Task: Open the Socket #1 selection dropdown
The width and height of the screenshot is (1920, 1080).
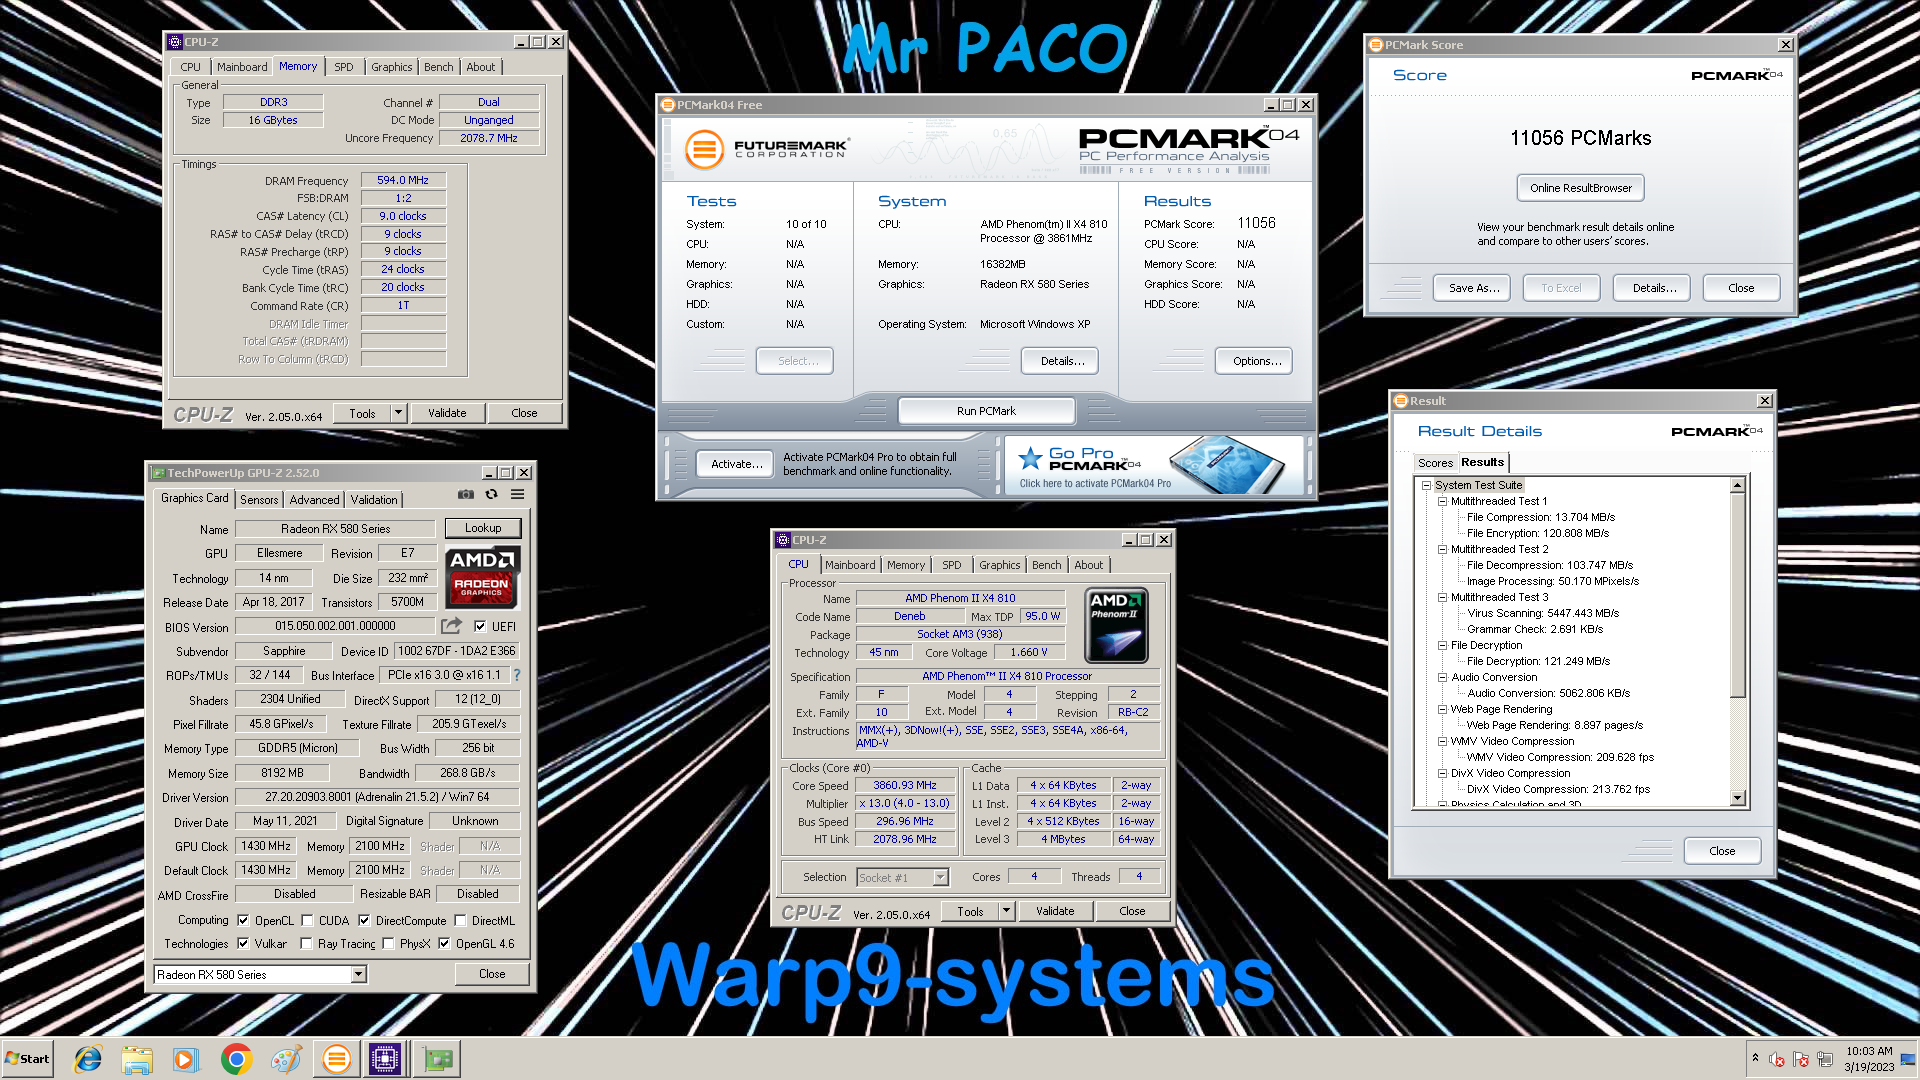Action: click(x=940, y=877)
